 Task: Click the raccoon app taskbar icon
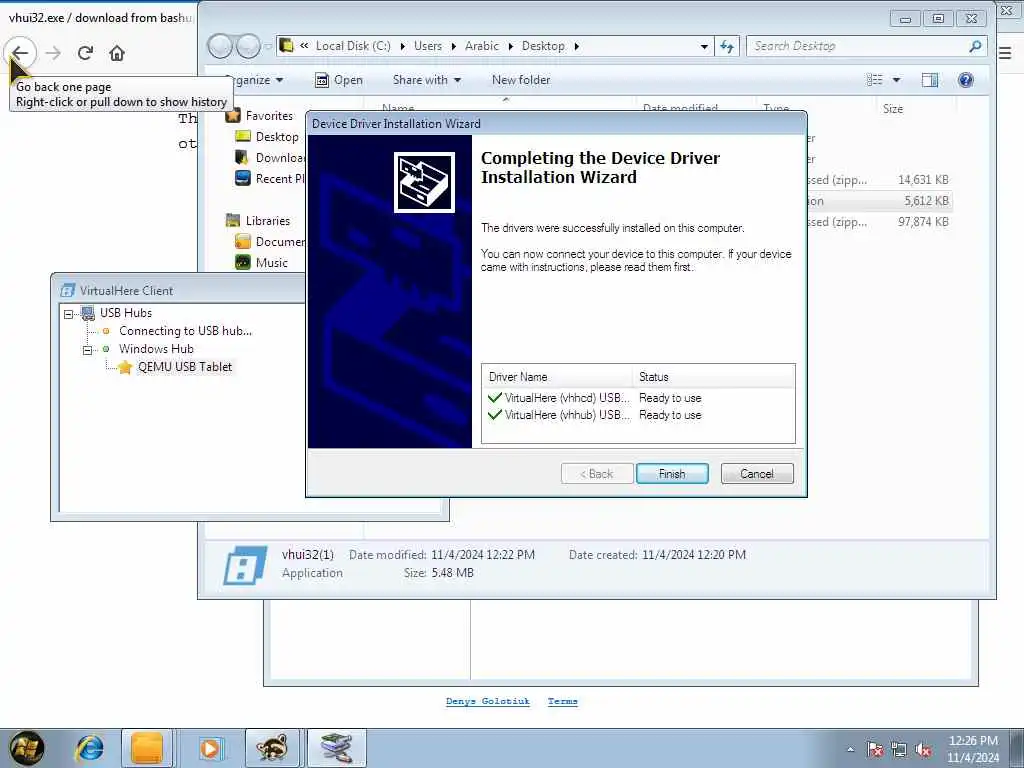tap(272, 748)
